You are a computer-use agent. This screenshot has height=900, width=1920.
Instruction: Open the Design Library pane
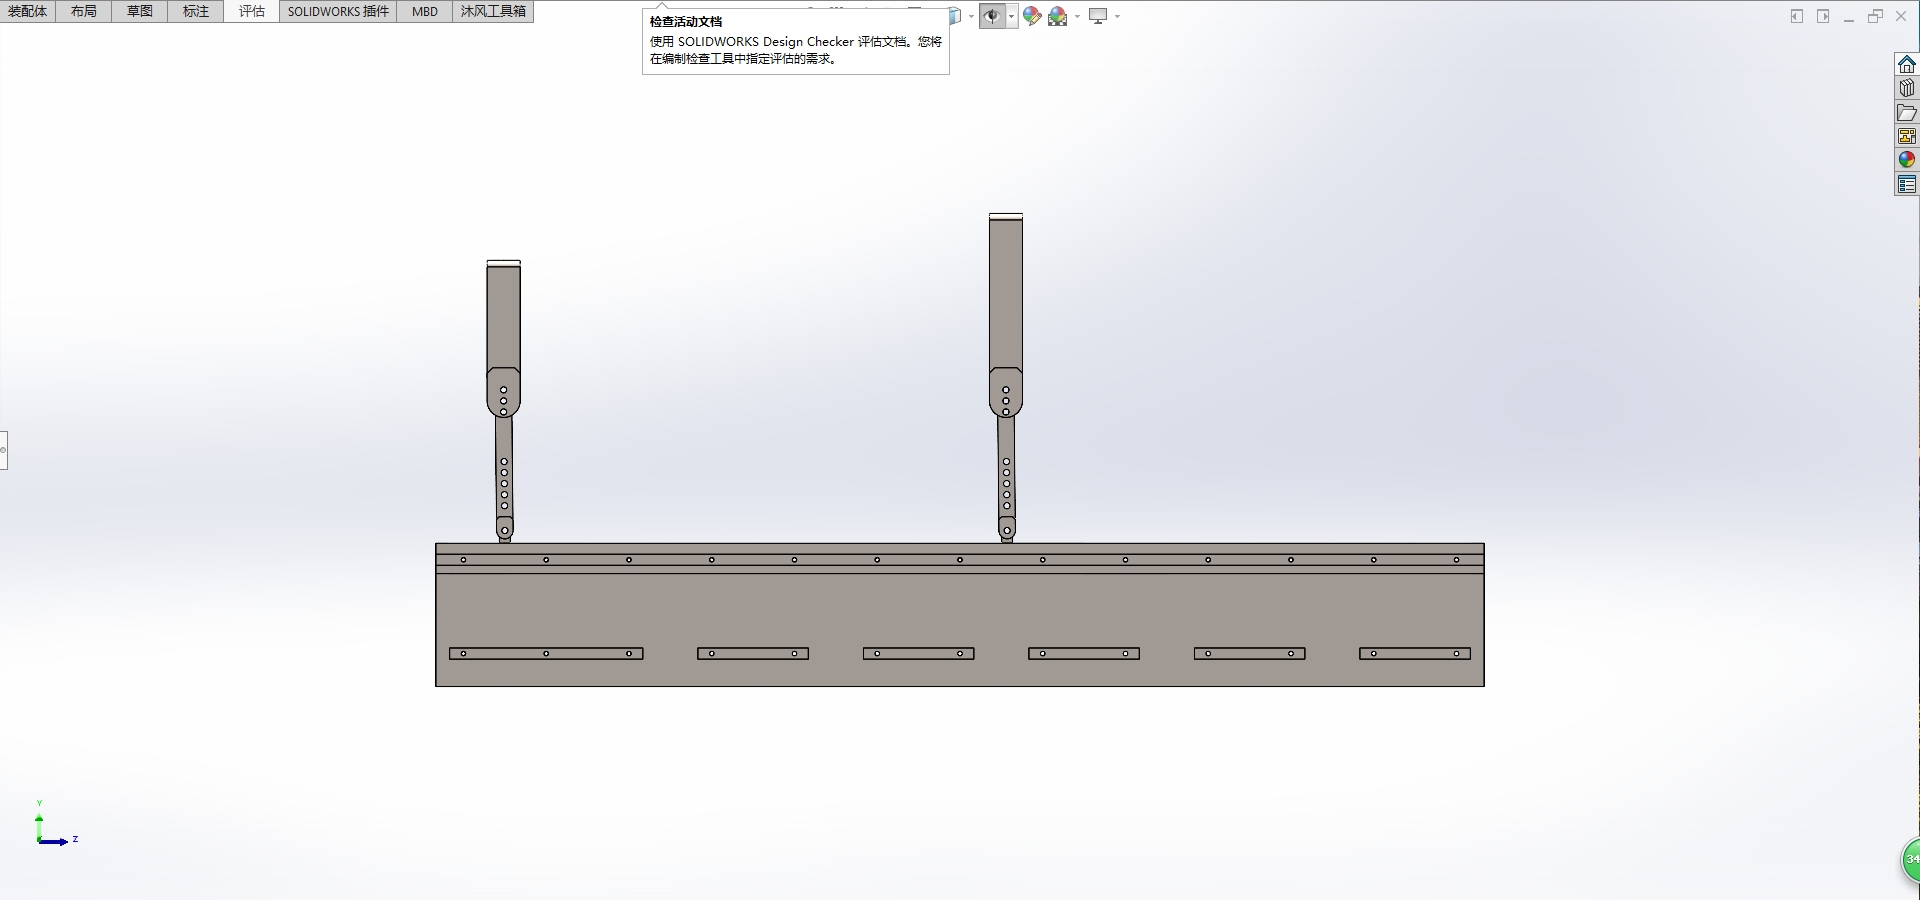click(1907, 88)
